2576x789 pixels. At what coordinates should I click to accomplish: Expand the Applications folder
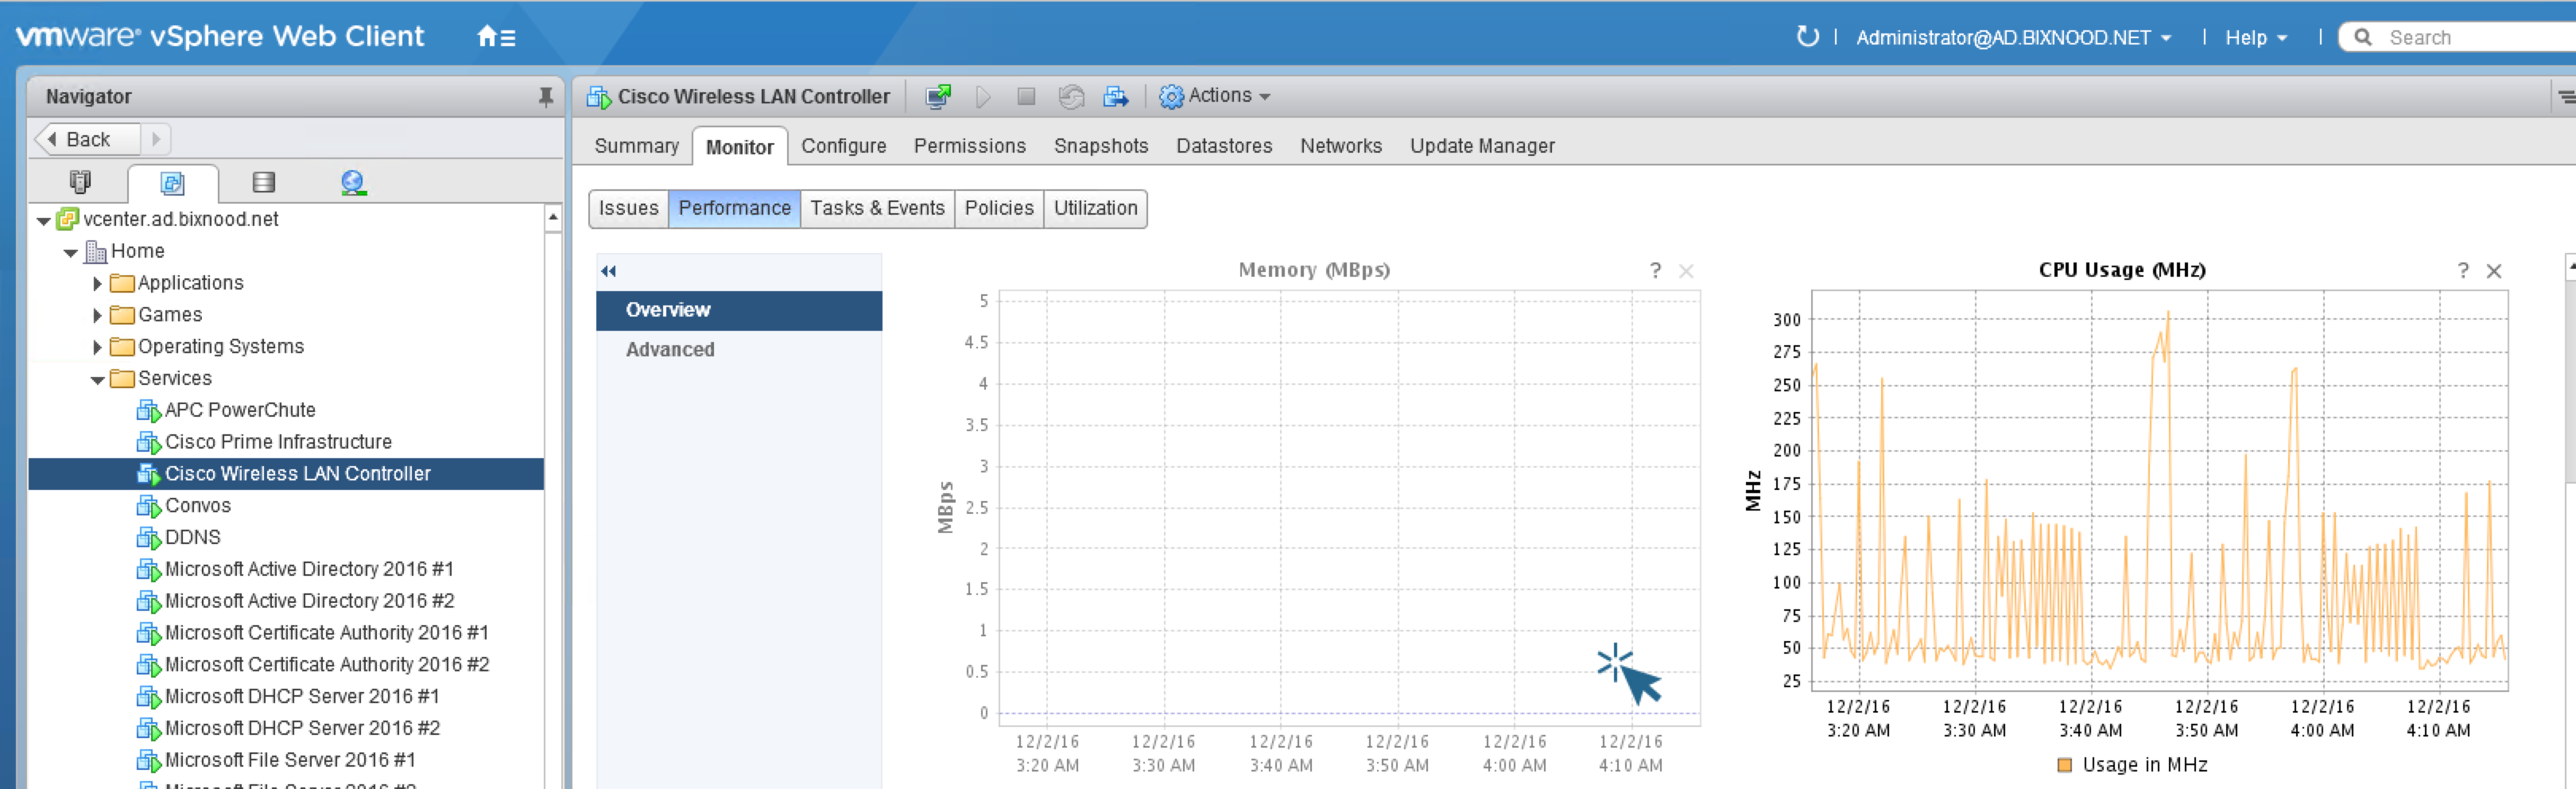pos(97,283)
